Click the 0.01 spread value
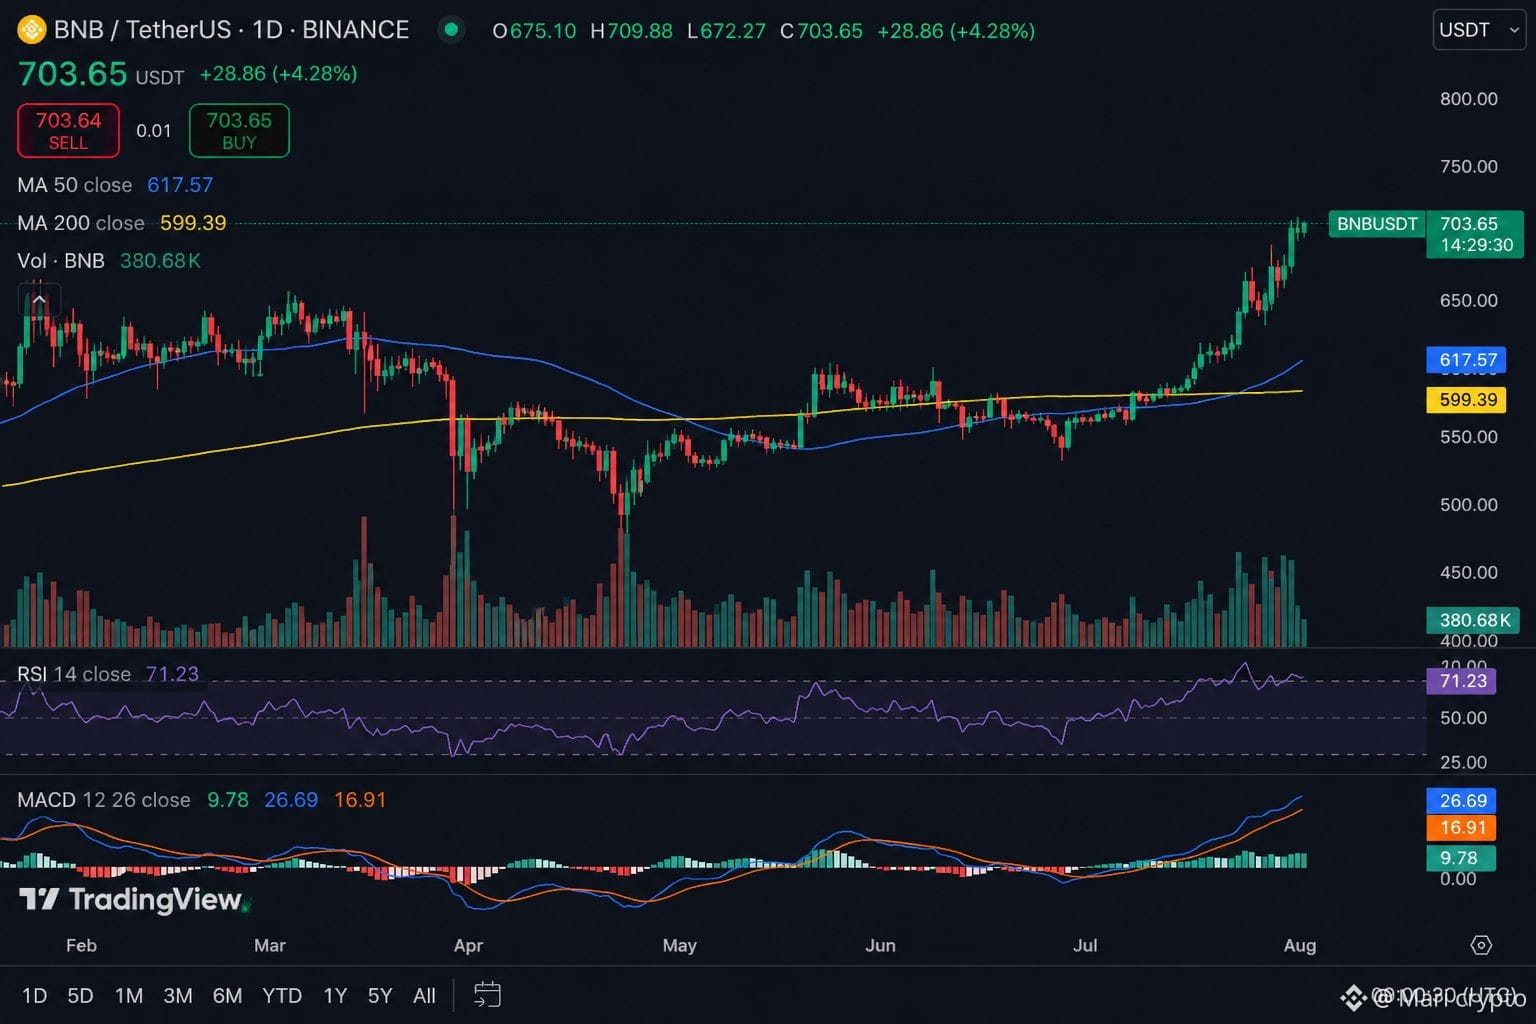 pyautogui.click(x=154, y=131)
